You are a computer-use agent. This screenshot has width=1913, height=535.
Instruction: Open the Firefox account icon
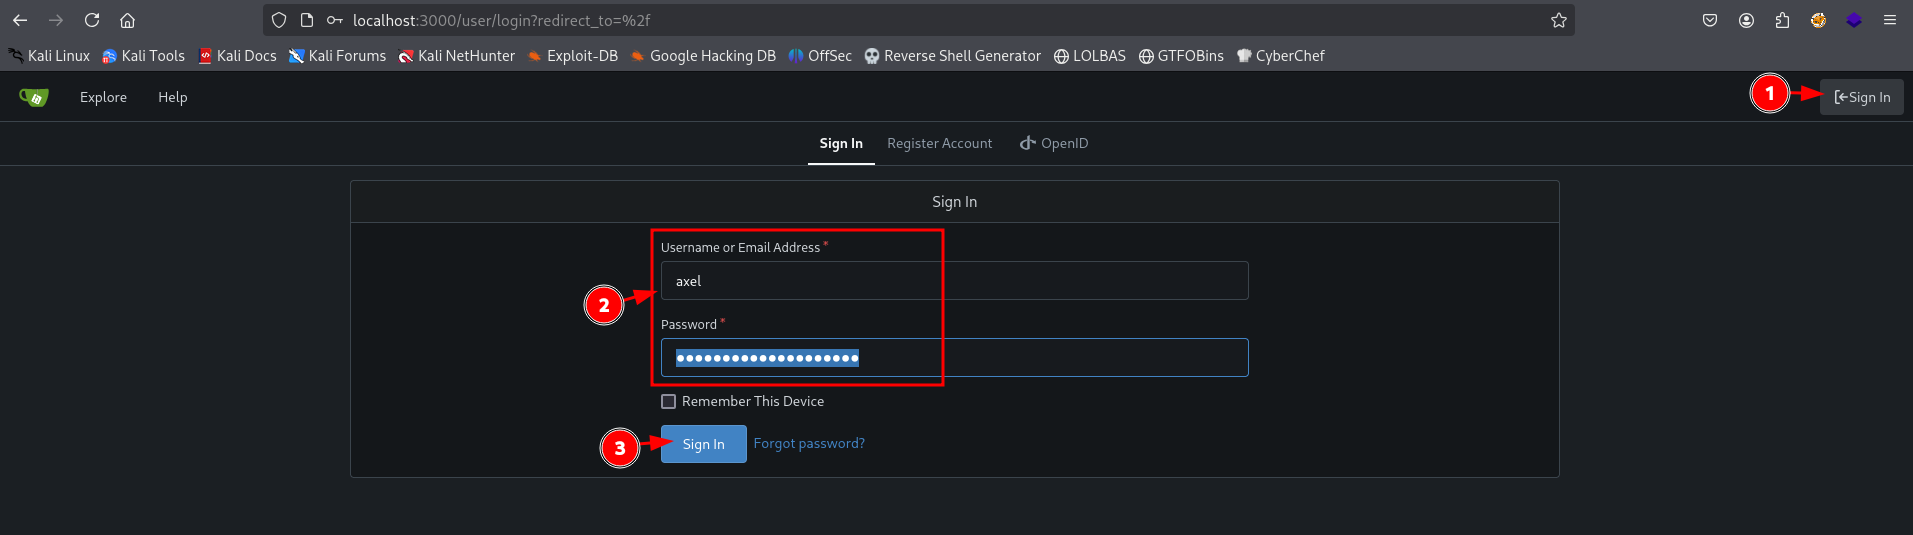click(x=1746, y=20)
